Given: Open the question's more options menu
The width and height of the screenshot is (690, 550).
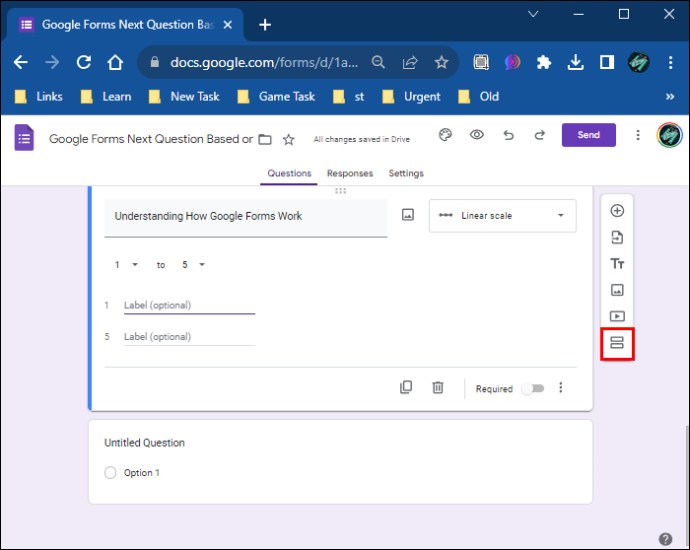Looking at the screenshot, I should tap(560, 387).
